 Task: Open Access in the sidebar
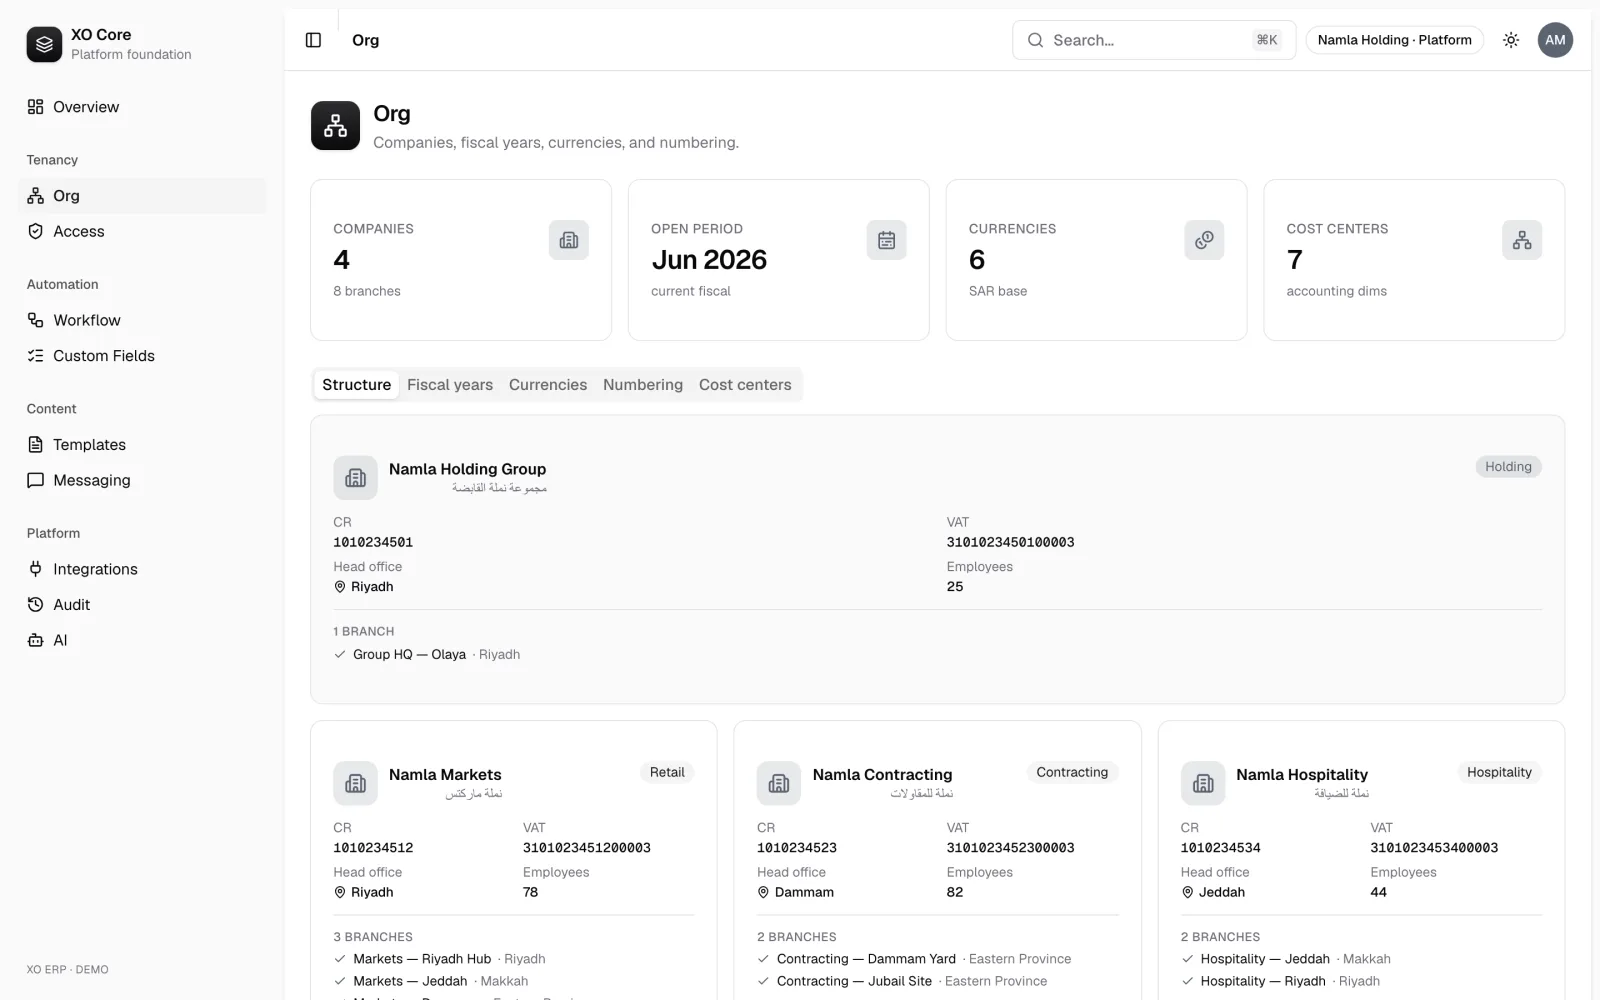(x=142, y=231)
